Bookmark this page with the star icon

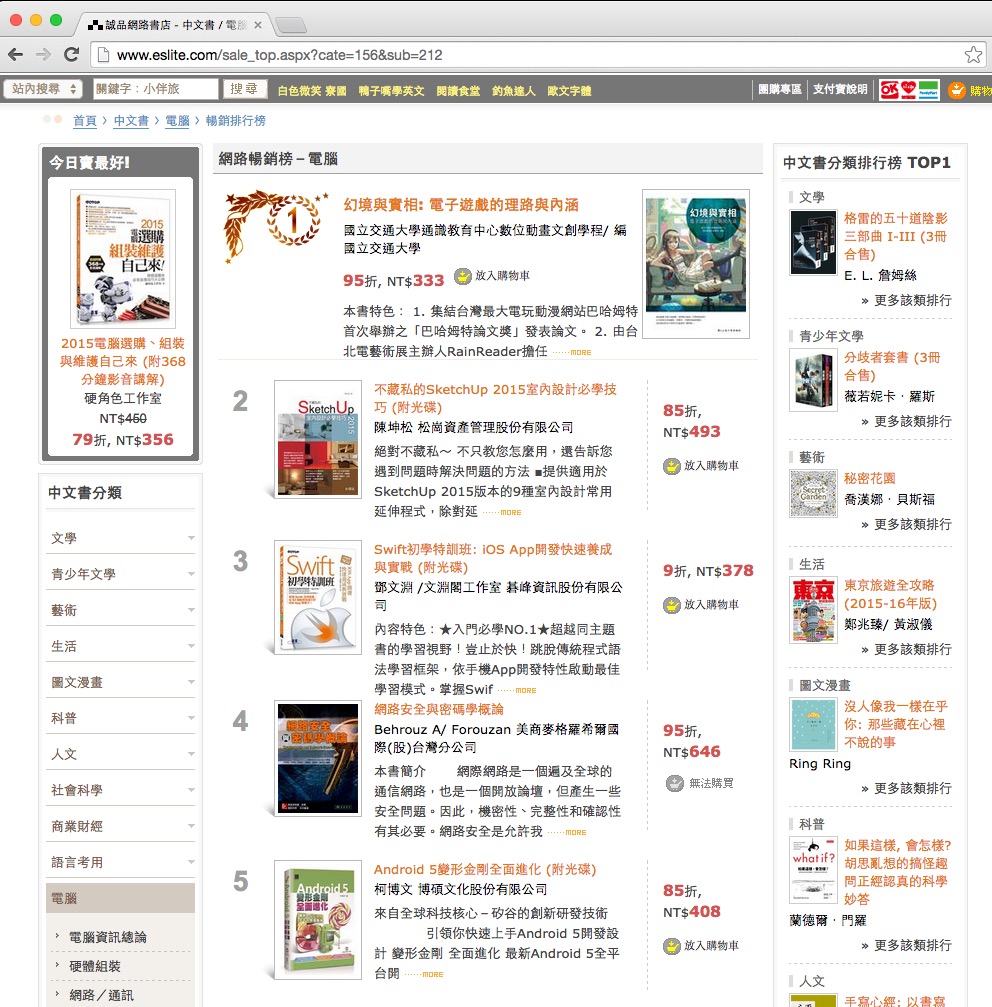click(973, 55)
